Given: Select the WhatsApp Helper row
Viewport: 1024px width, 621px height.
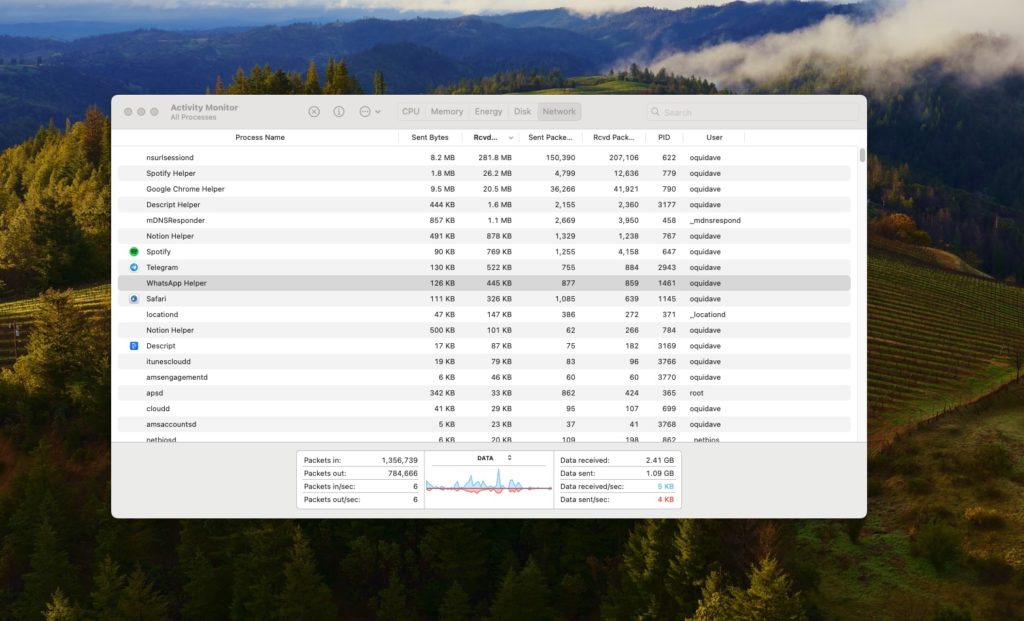Looking at the screenshot, I should (x=484, y=283).
